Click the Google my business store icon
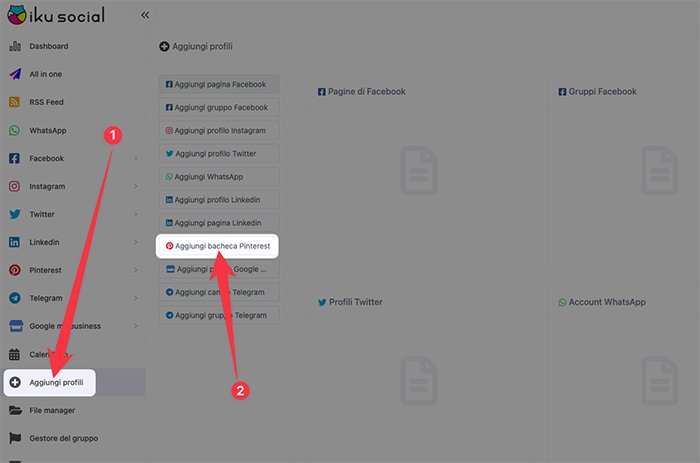The image size is (700, 463). point(16,326)
